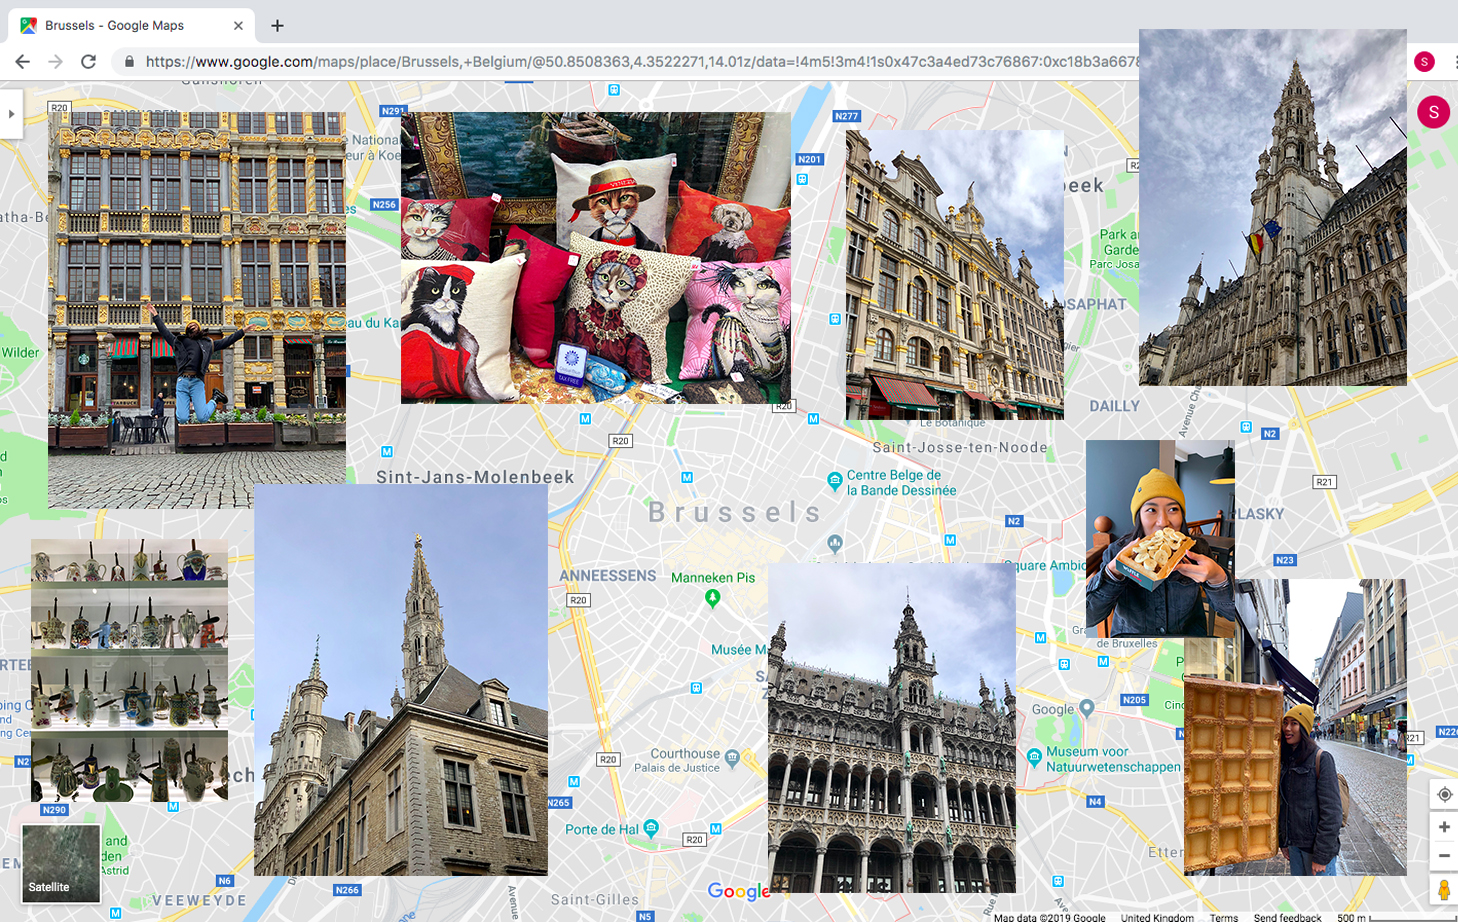Open the Terms link
This screenshot has height=922, width=1458.
tap(1223, 917)
